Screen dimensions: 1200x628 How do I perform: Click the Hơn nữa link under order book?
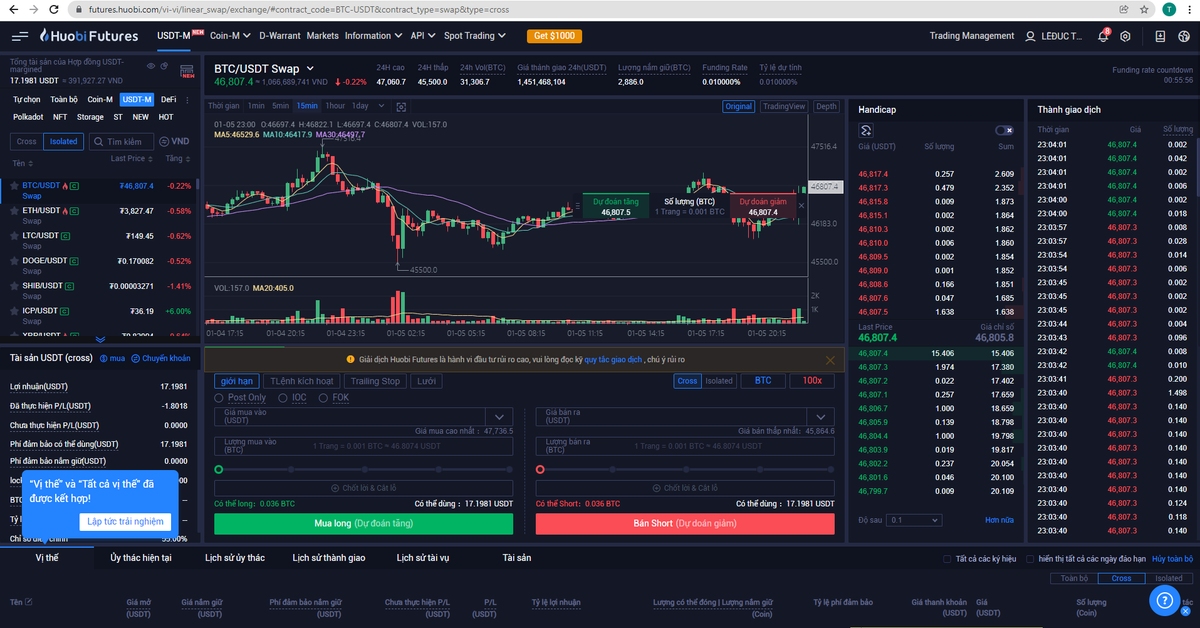pos(999,520)
